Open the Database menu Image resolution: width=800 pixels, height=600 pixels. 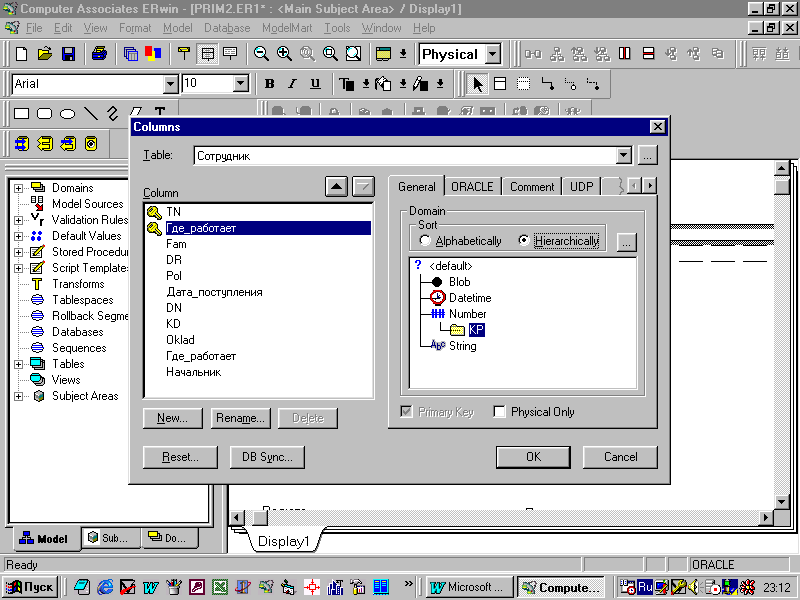227,28
